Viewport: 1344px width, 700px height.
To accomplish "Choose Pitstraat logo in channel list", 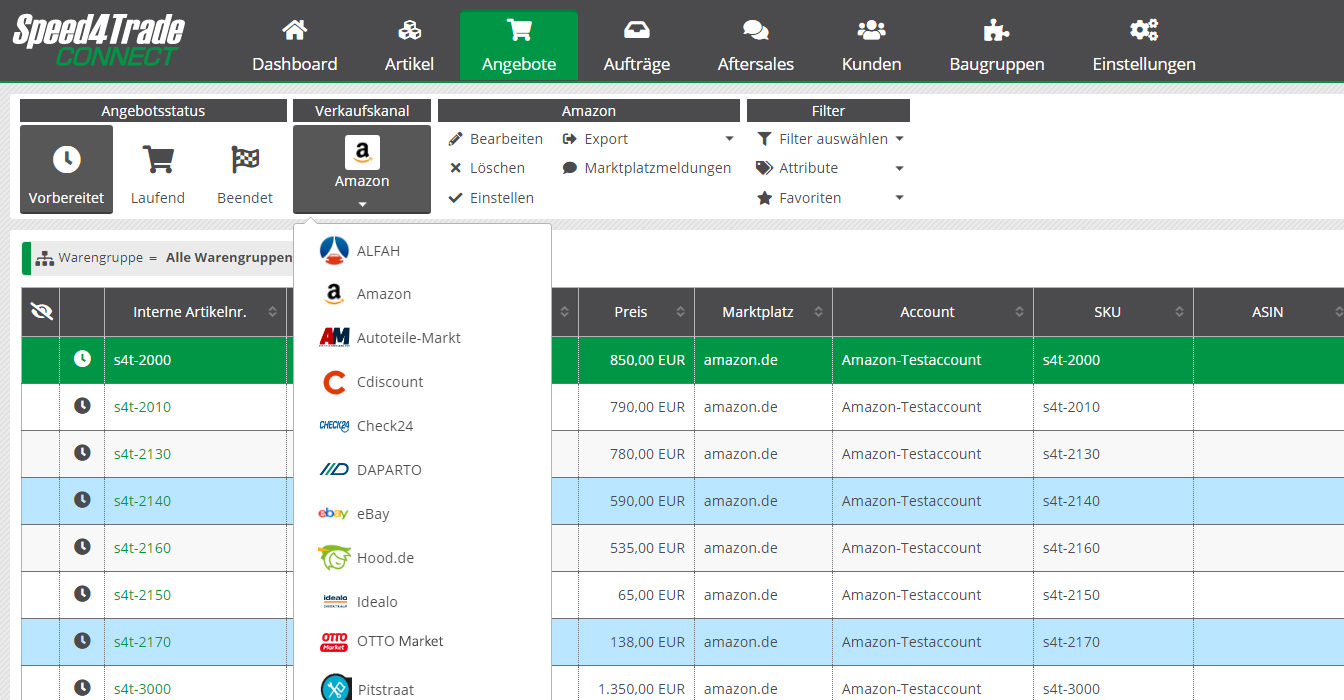I will [335, 689].
